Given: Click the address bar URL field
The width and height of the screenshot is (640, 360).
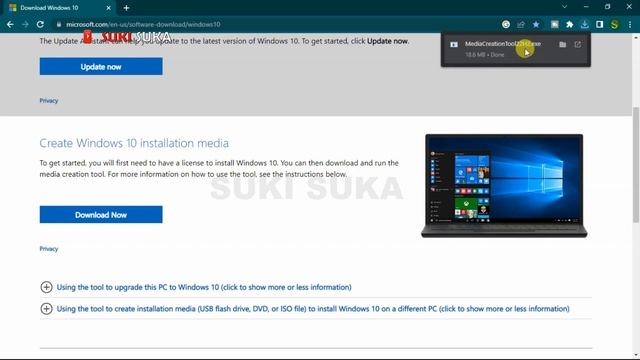Looking at the screenshot, I should click(278, 24).
